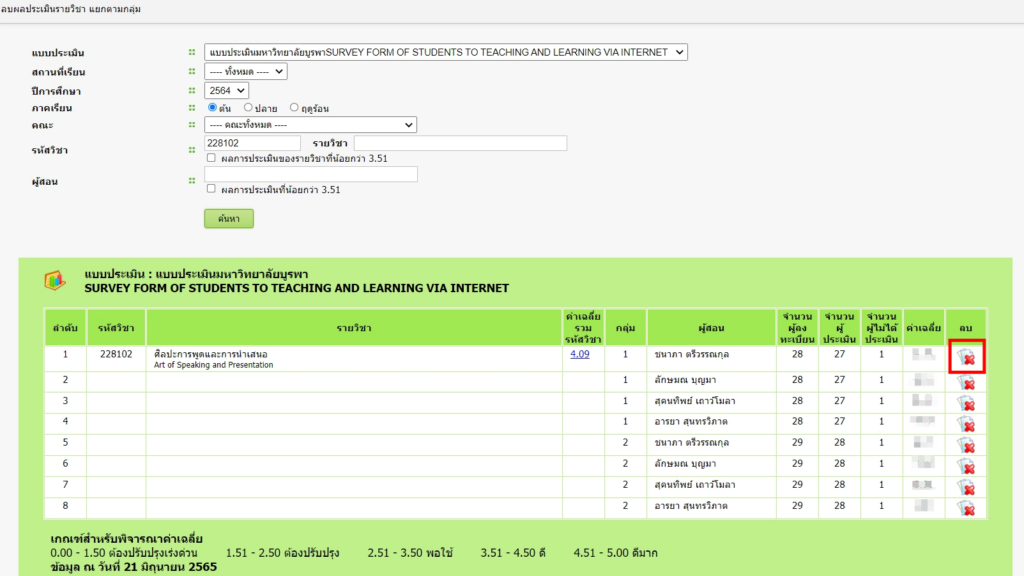1024x576 pixels.
Task: Select the ต้น semester radio button
Action: [212, 107]
